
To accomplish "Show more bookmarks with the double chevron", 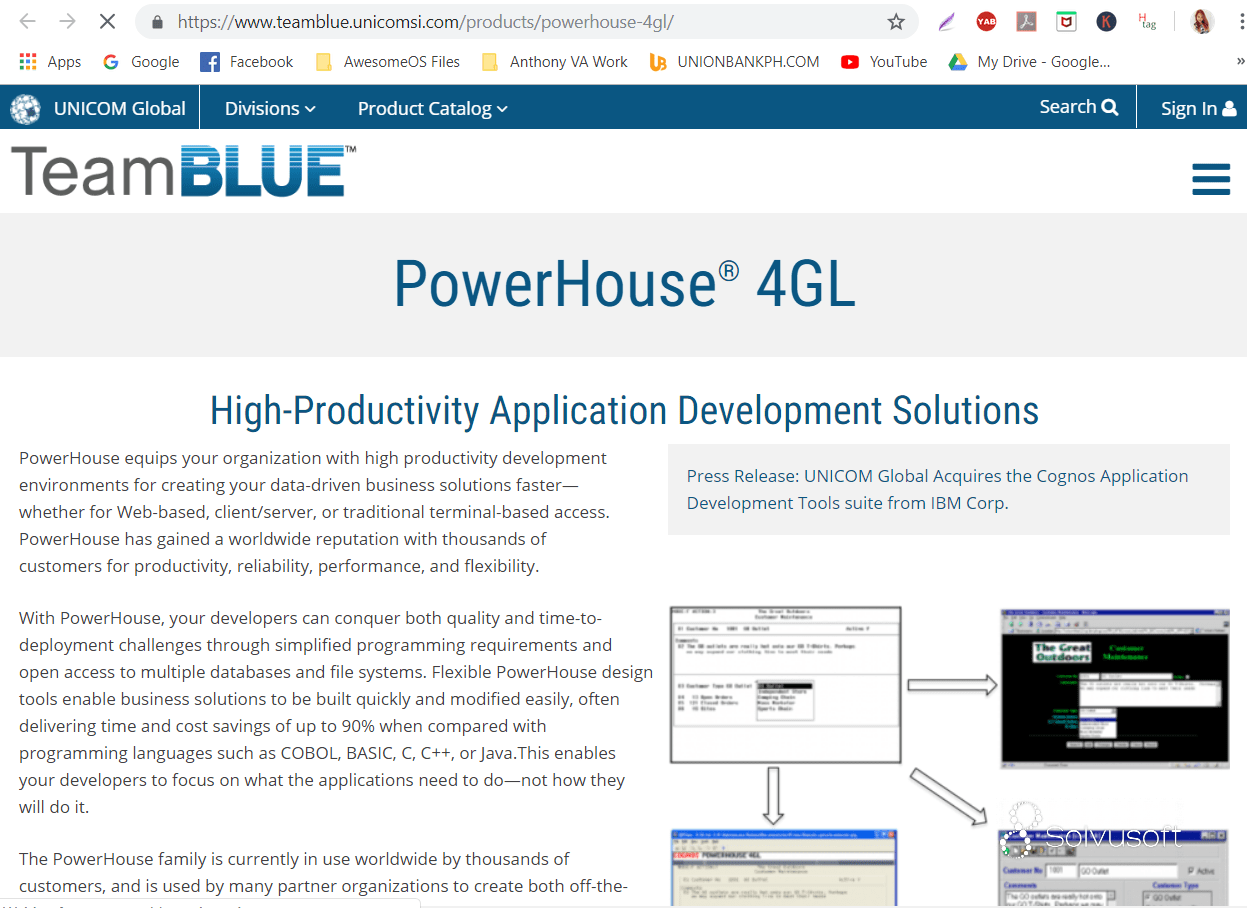I will pos(1240,62).
